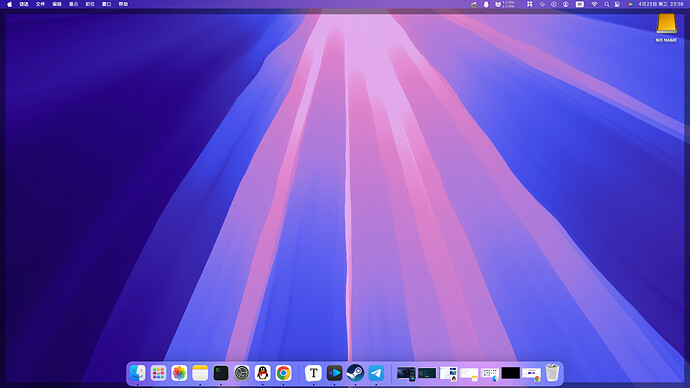Launch Steam from the Dock
The image size is (690, 388).
tap(355, 373)
